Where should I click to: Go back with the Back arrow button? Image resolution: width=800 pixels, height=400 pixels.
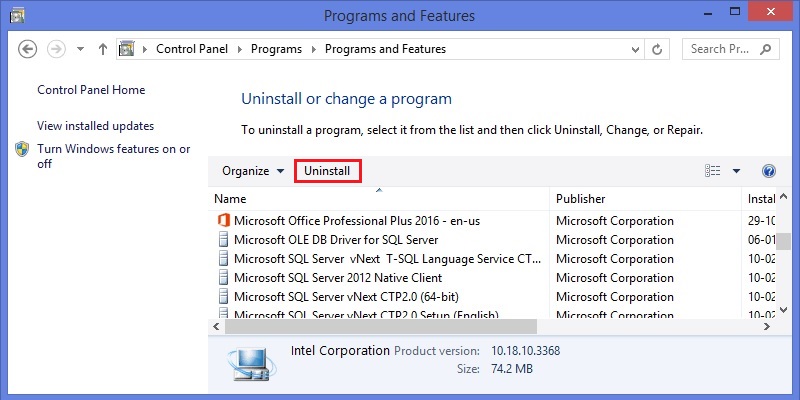(28, 49)
